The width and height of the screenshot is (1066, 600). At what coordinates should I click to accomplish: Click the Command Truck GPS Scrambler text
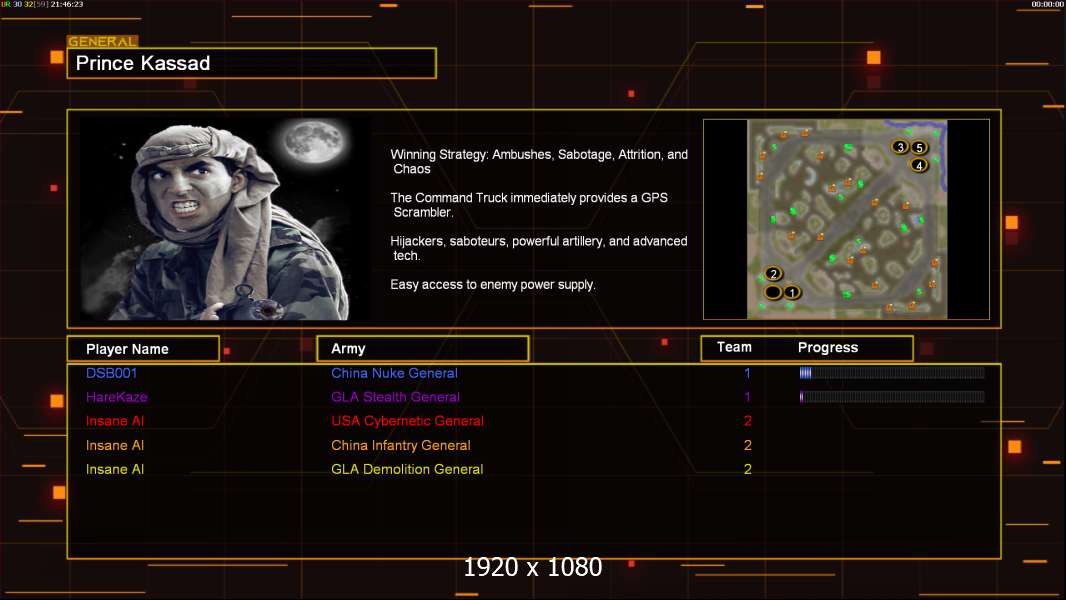pyautogui.click(x=529, y=205)
